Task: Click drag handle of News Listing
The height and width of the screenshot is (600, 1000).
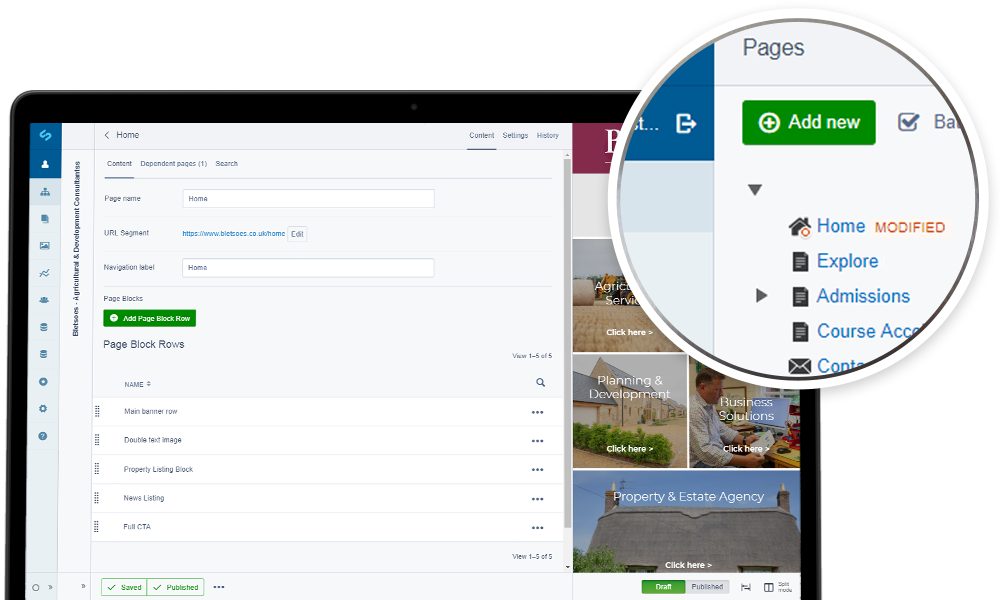Action: tap(96, 497)
